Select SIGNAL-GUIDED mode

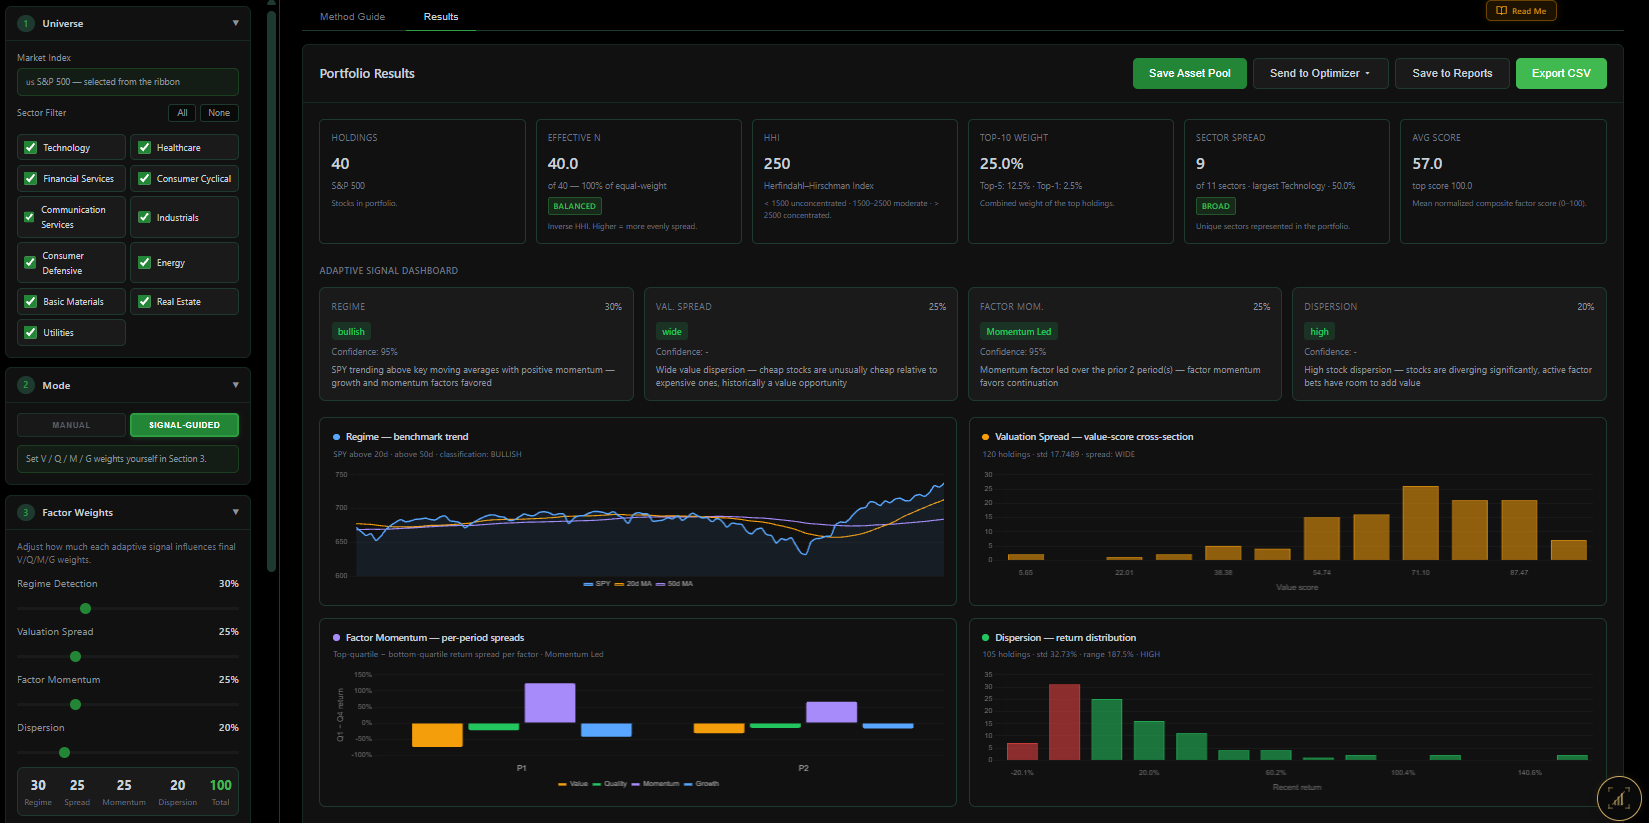[184, 425]
